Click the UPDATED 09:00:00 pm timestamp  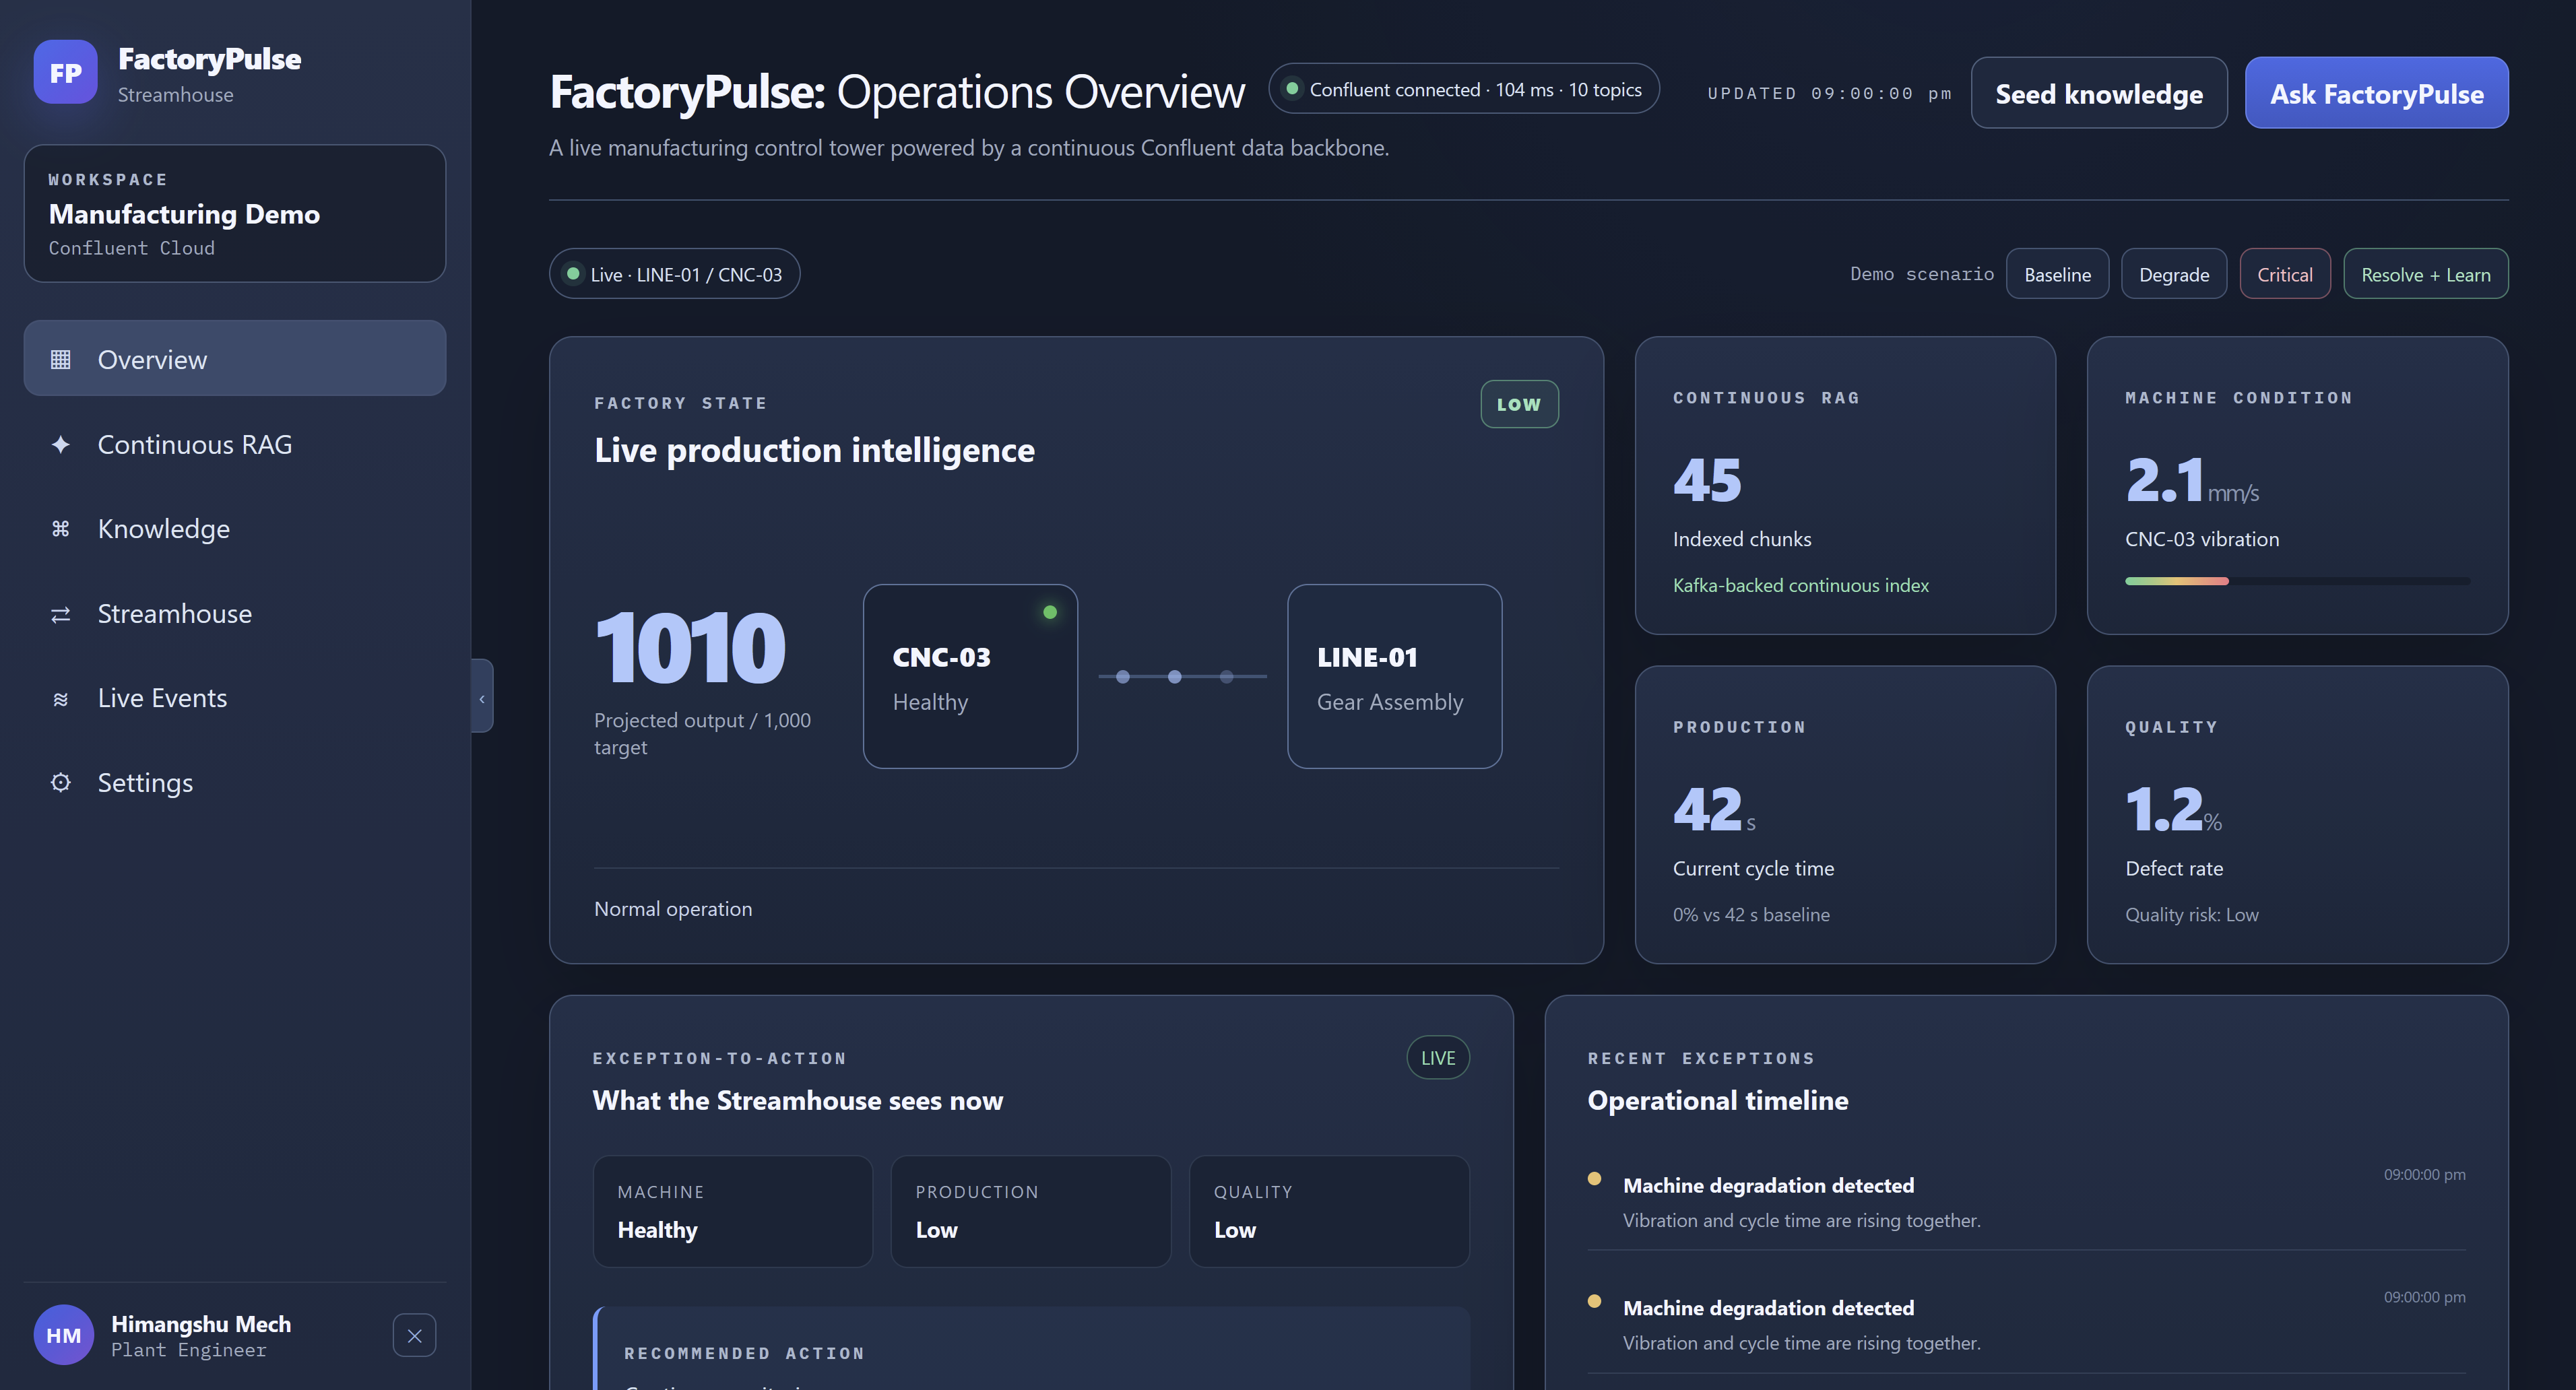[x=1829, y=94]
